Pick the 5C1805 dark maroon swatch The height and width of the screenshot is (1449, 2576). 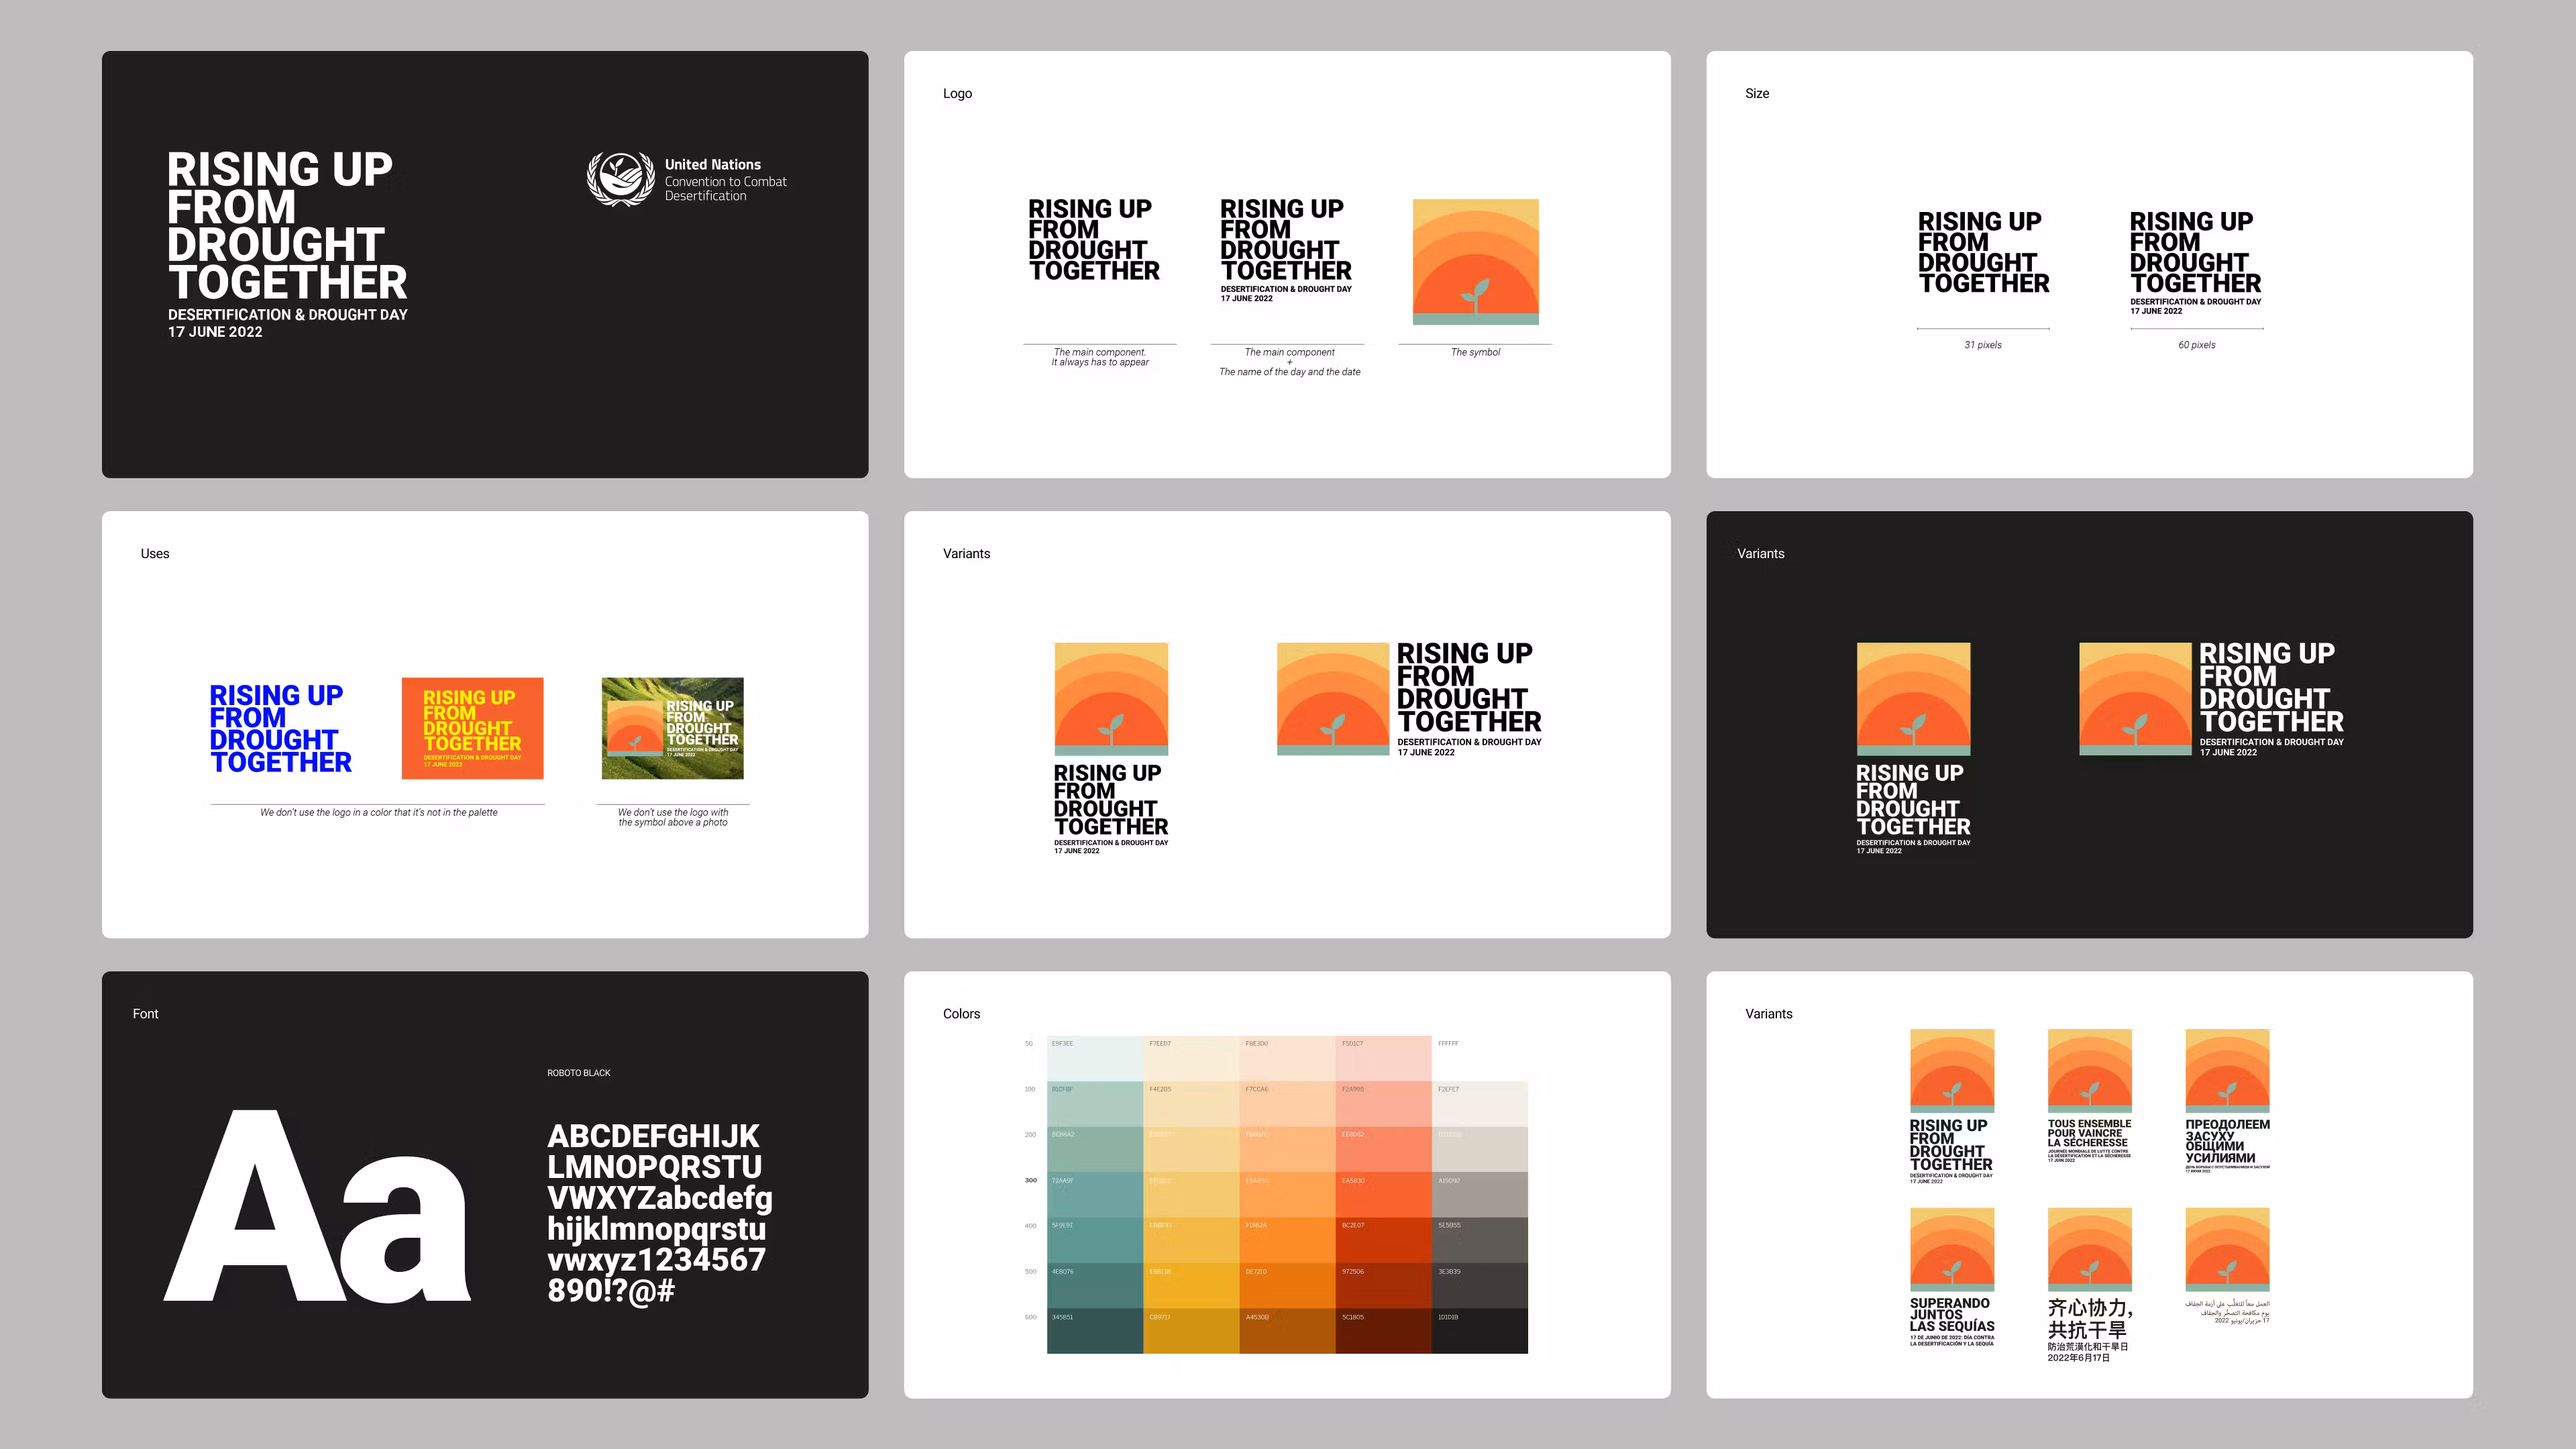click(x=1384, y=1331)
